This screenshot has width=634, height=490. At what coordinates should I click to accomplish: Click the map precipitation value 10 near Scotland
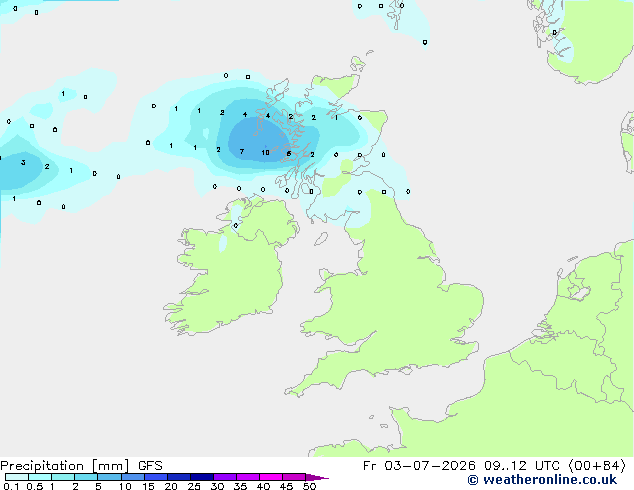tap(265, 152)
